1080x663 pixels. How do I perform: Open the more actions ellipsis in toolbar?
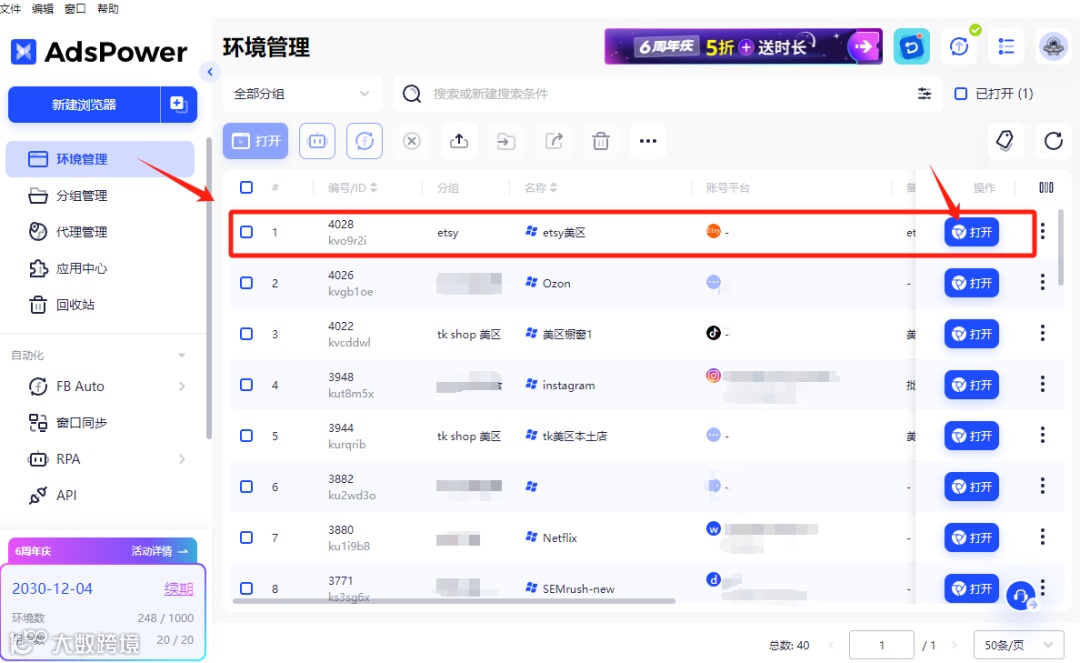pyautogui.click(x=648, y=141)
